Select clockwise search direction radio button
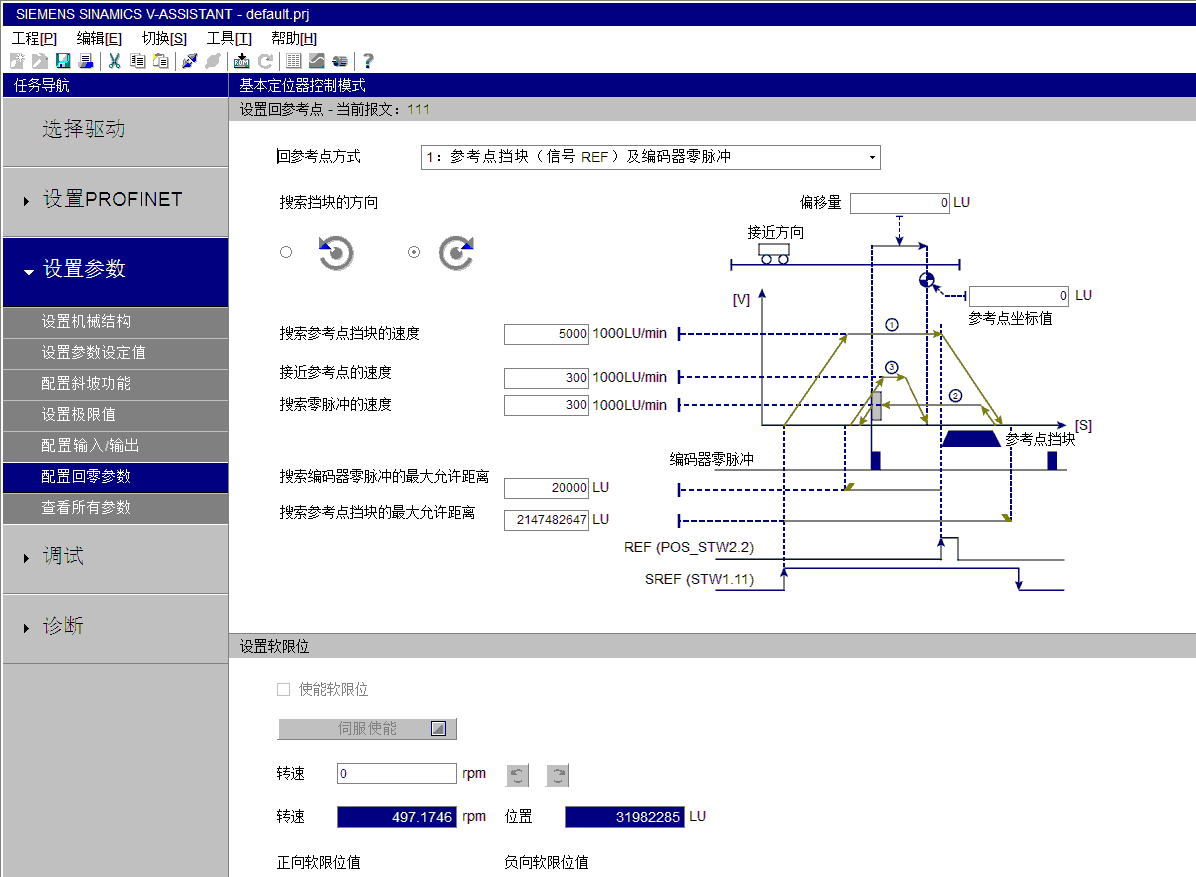The height and width of the screenshot is (877, 1196). (x=414, y=252)
